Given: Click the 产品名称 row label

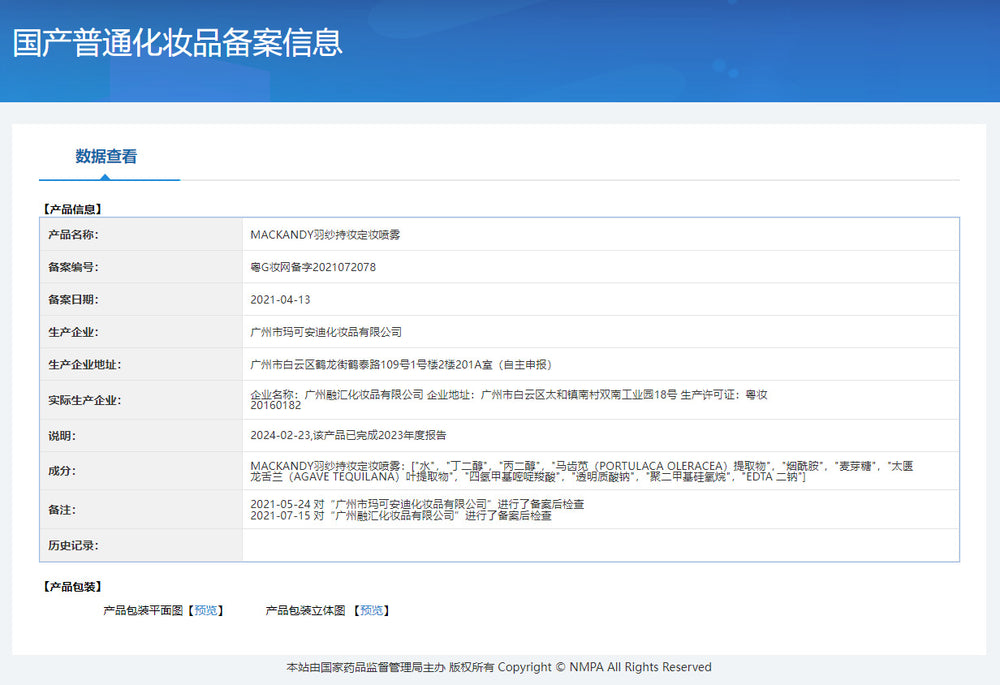Looking at the screenshot, I should pos(73,235).
